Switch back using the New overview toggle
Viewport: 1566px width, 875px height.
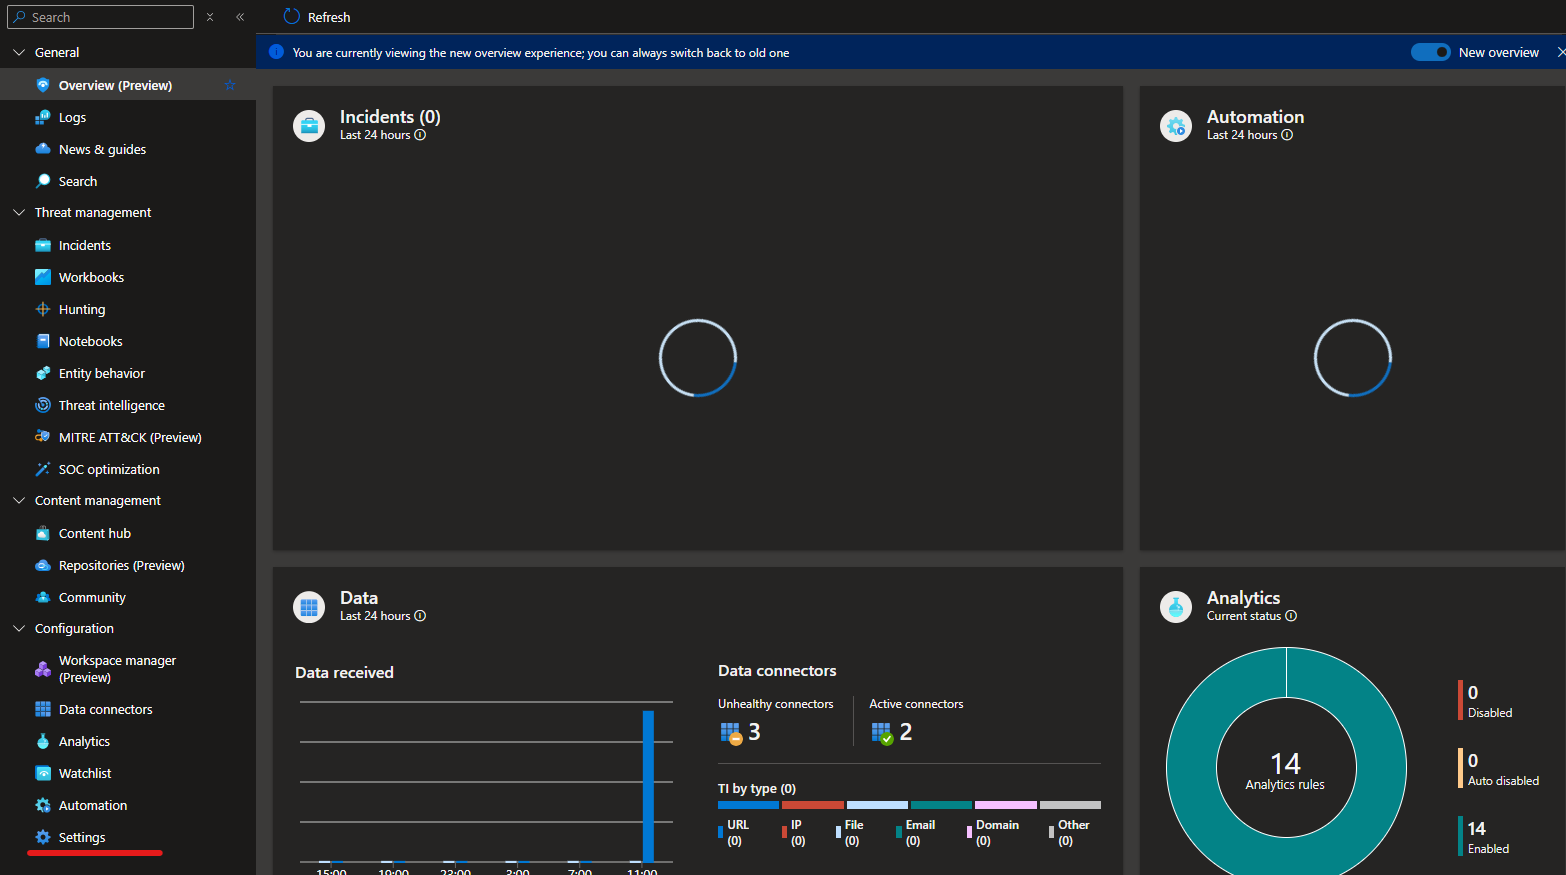coord(1430,51)
